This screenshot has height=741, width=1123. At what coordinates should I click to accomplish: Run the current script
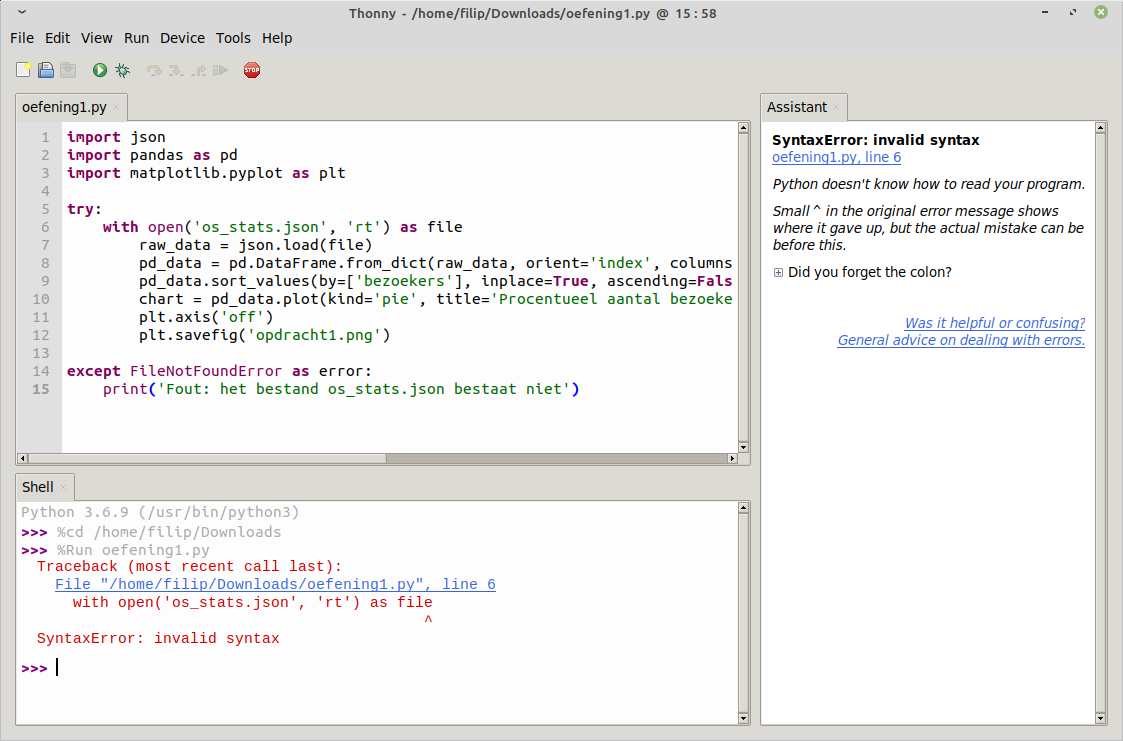point(97,70)
